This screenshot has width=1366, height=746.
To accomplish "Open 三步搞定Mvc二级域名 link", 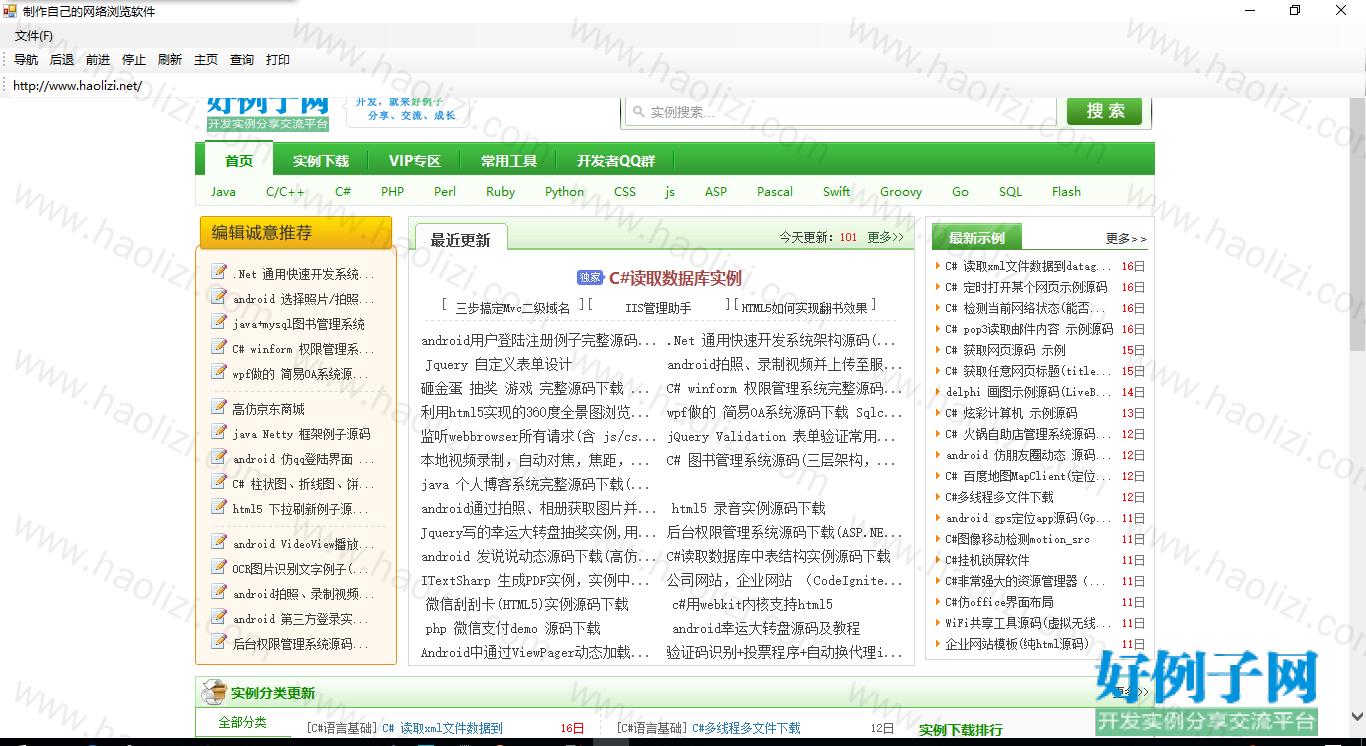I will (x=512, y=308).
